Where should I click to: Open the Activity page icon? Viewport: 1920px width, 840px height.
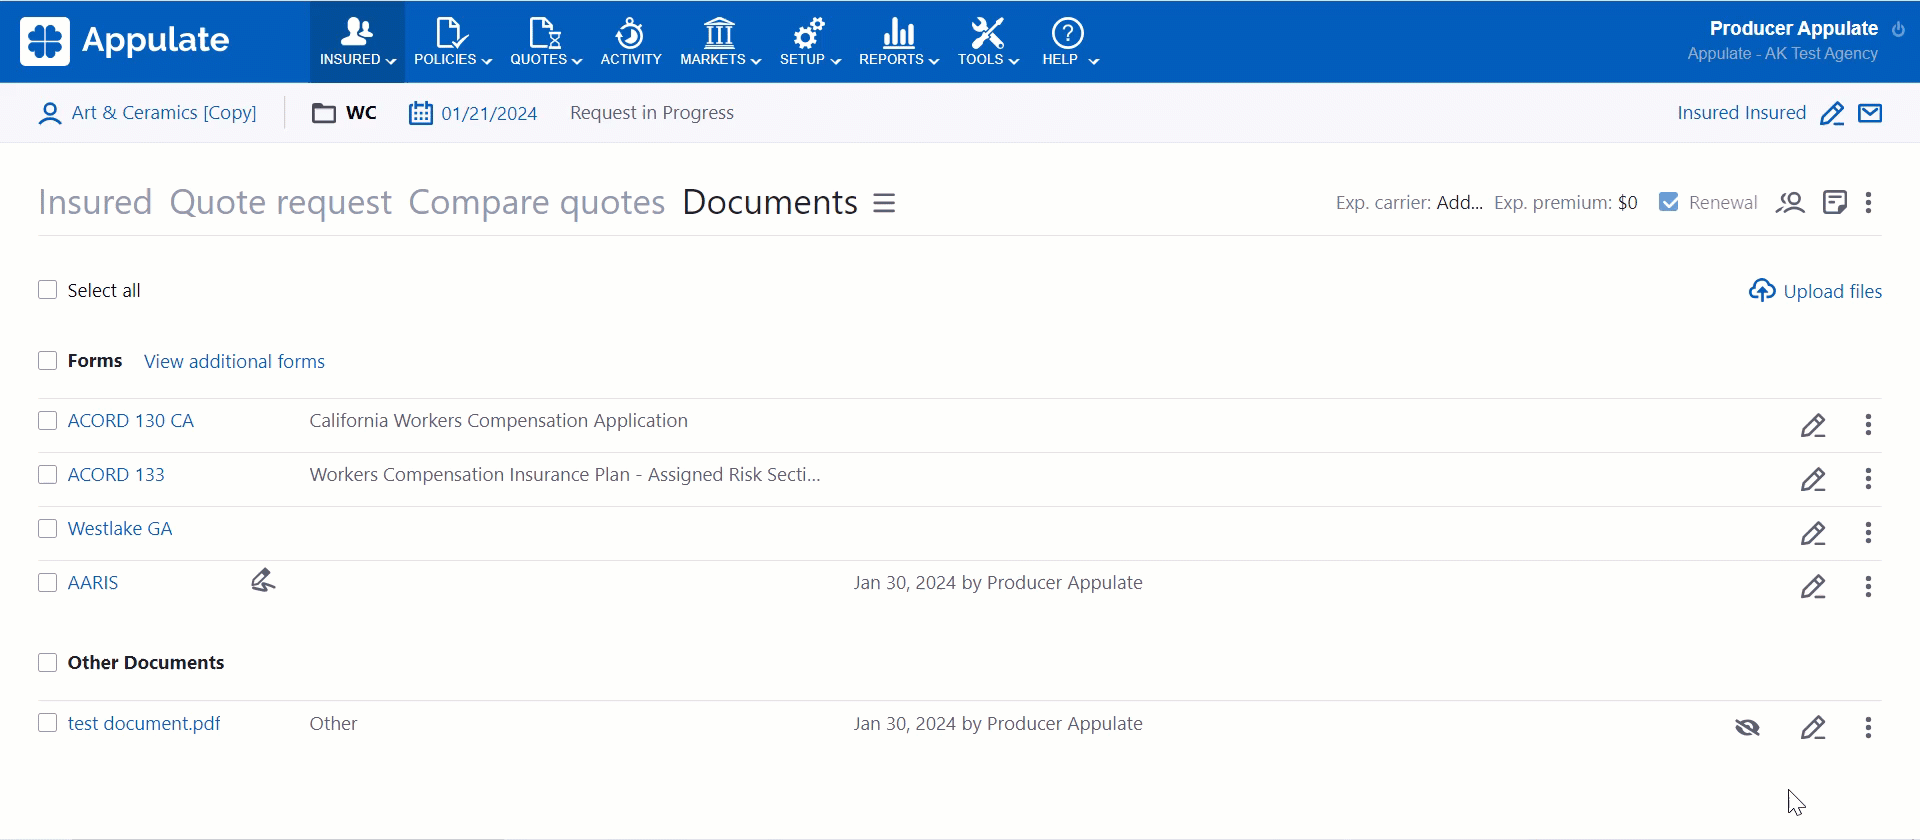tap(630, 41)
